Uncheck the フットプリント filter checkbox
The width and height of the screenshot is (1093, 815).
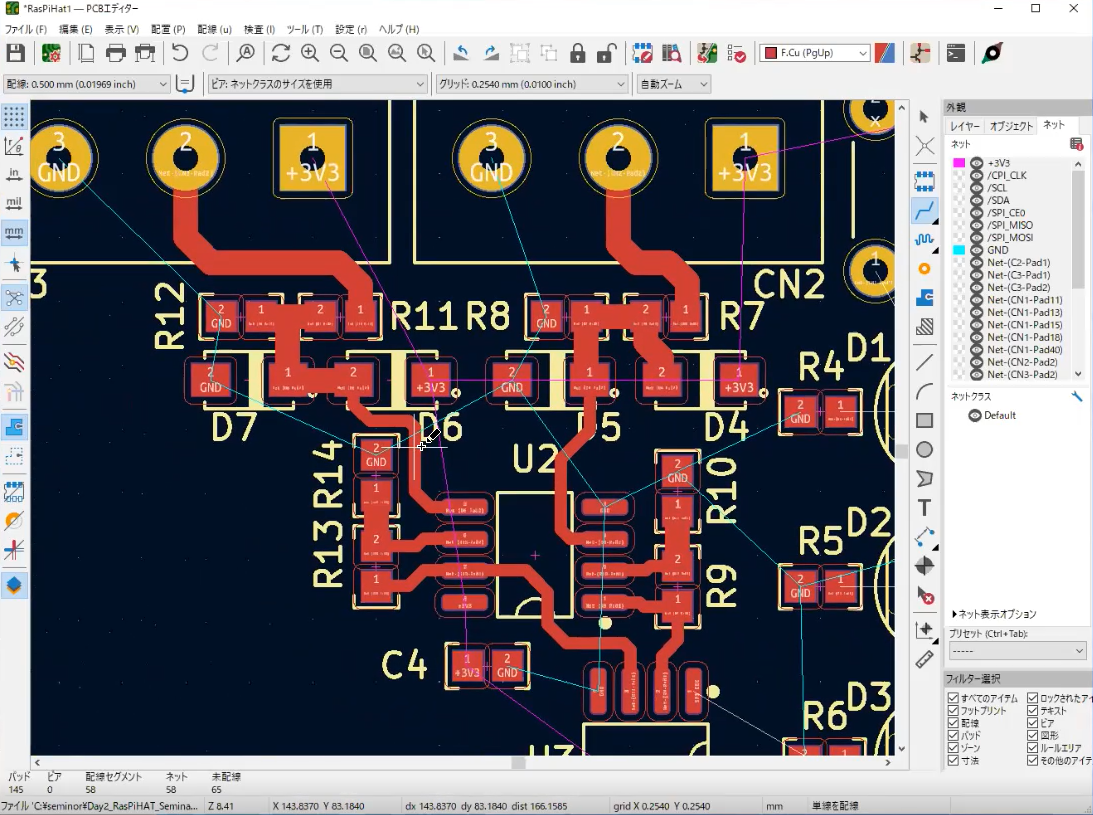[953, 711]
